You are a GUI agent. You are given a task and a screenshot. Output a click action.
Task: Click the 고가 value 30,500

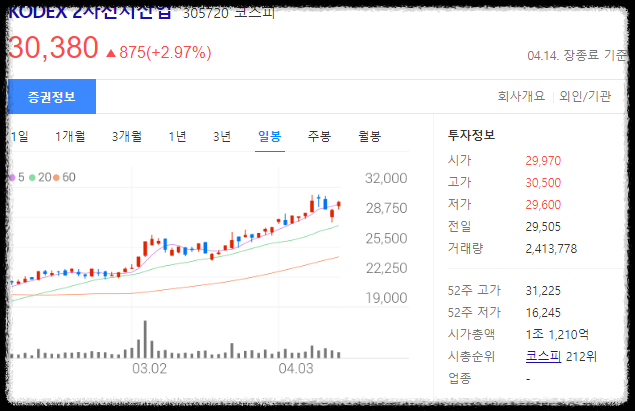pos(543,183)
